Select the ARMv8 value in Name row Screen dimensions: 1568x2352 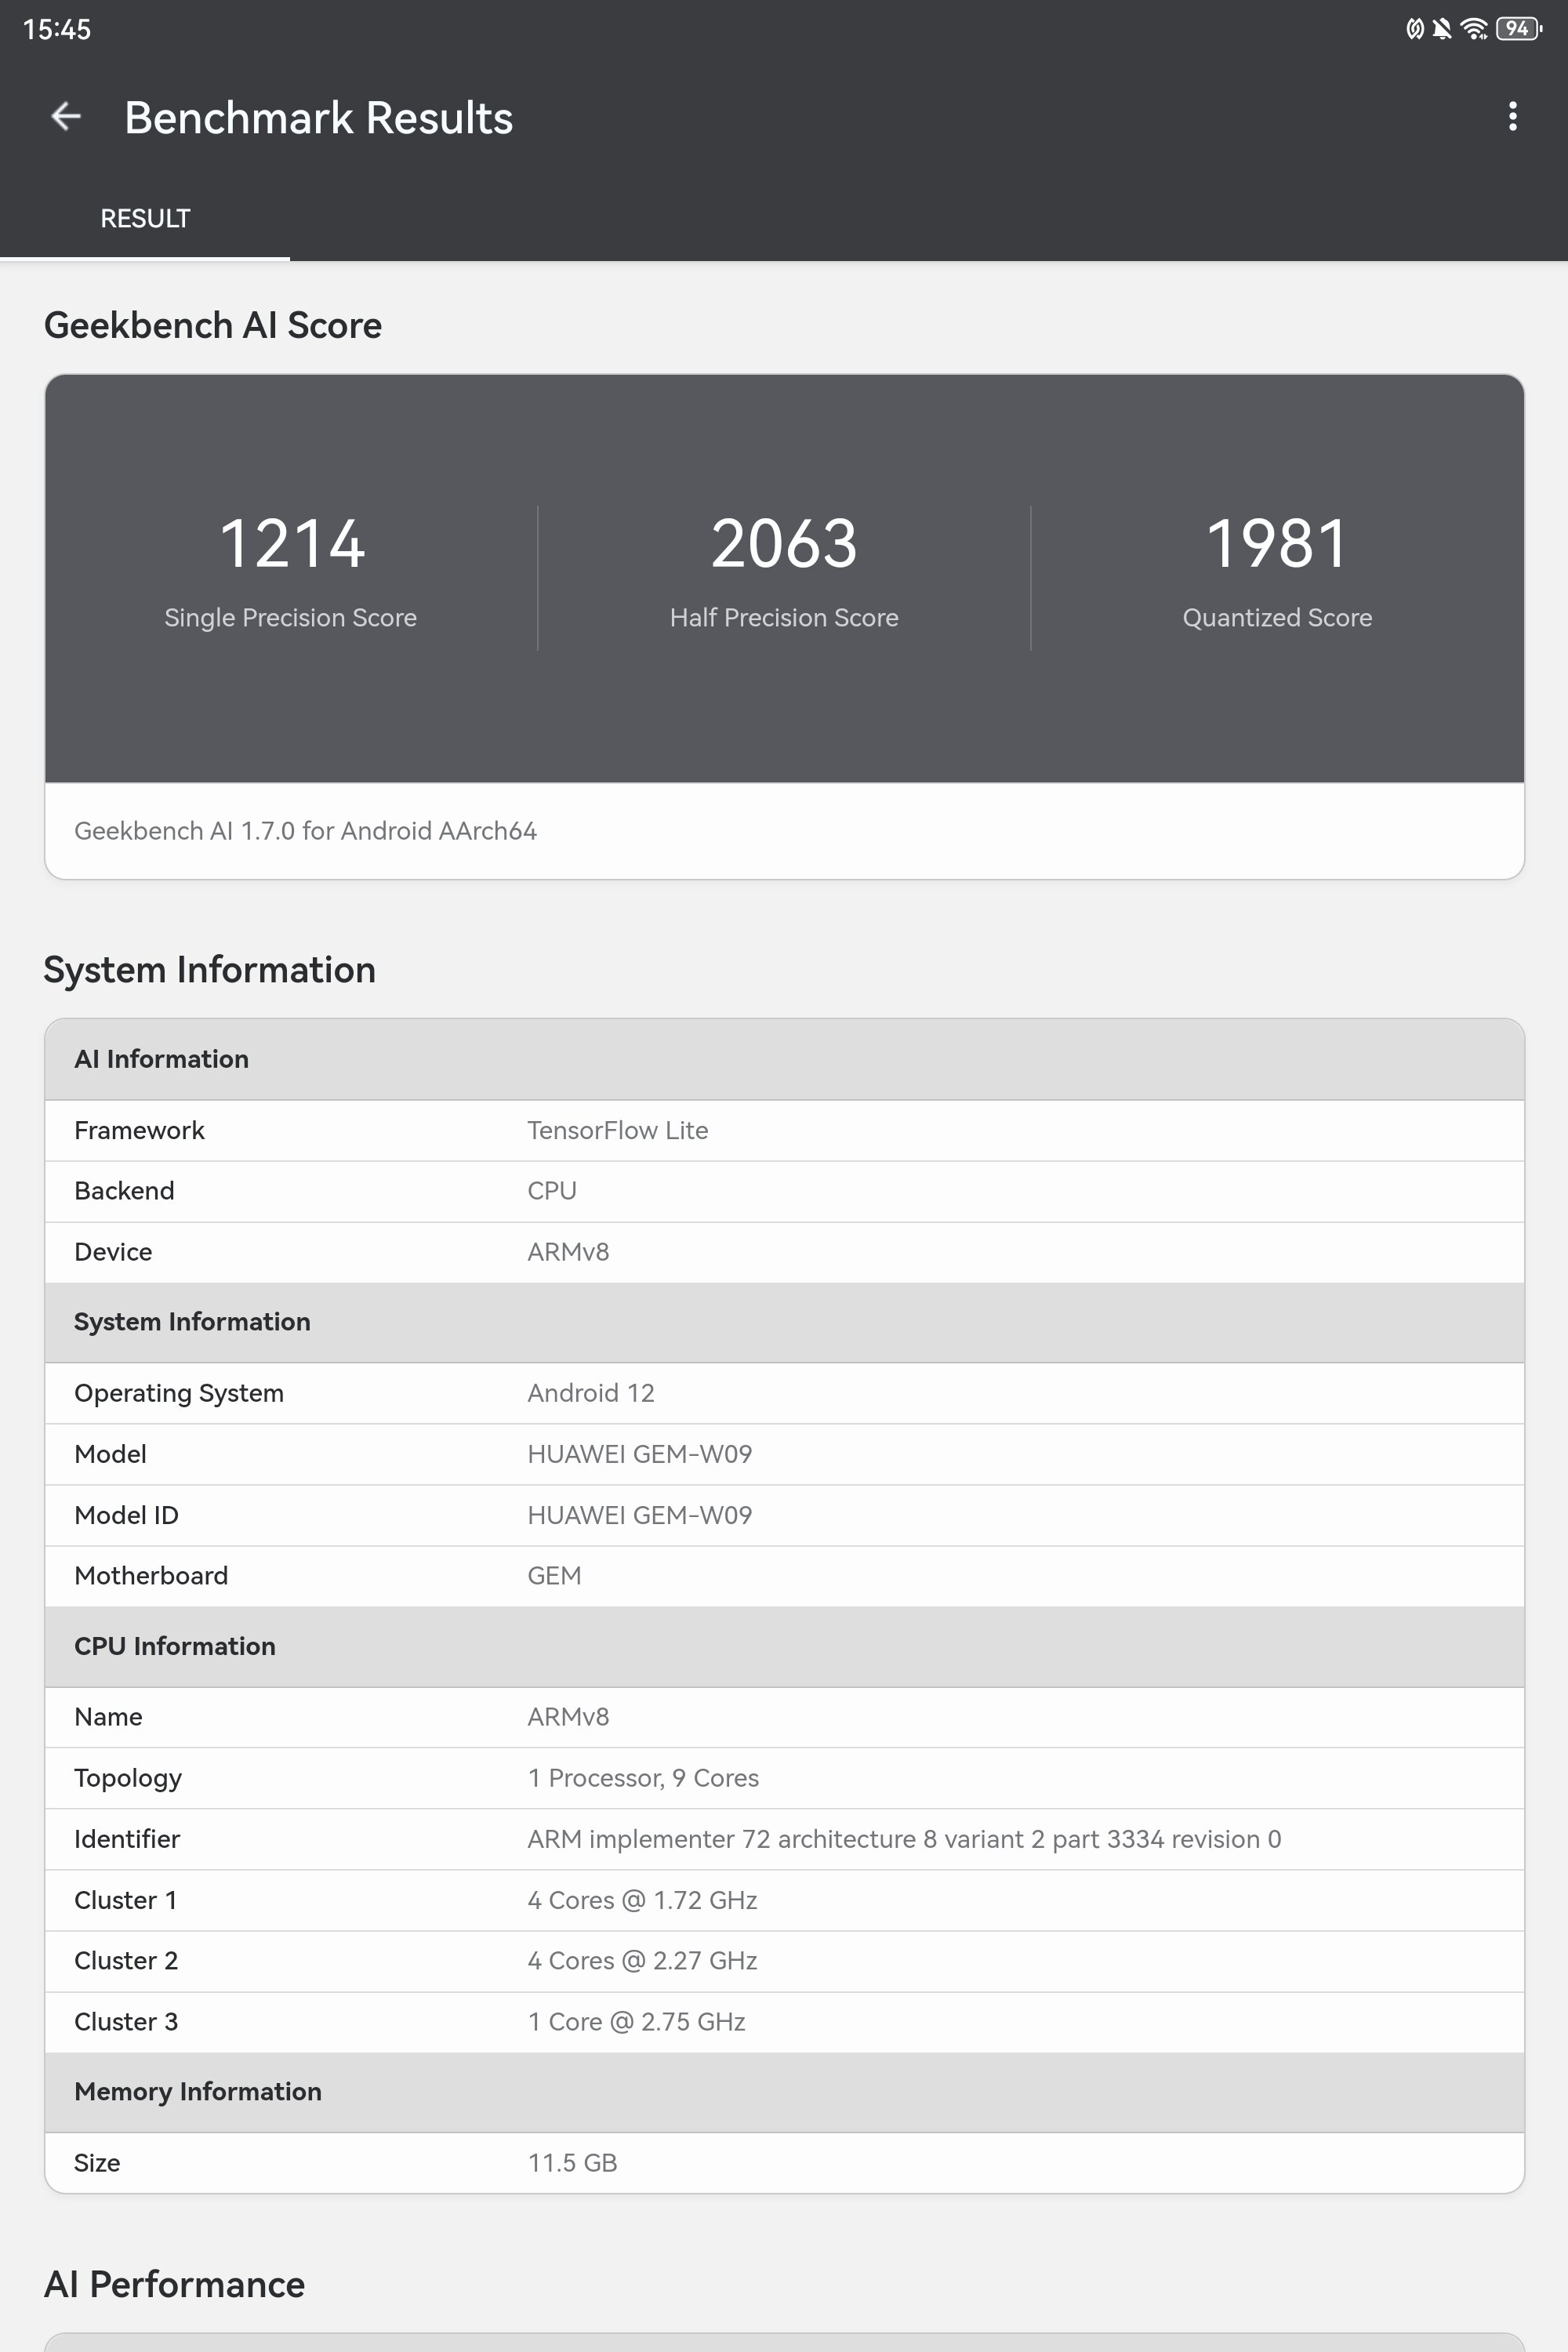coord(568,1717)
